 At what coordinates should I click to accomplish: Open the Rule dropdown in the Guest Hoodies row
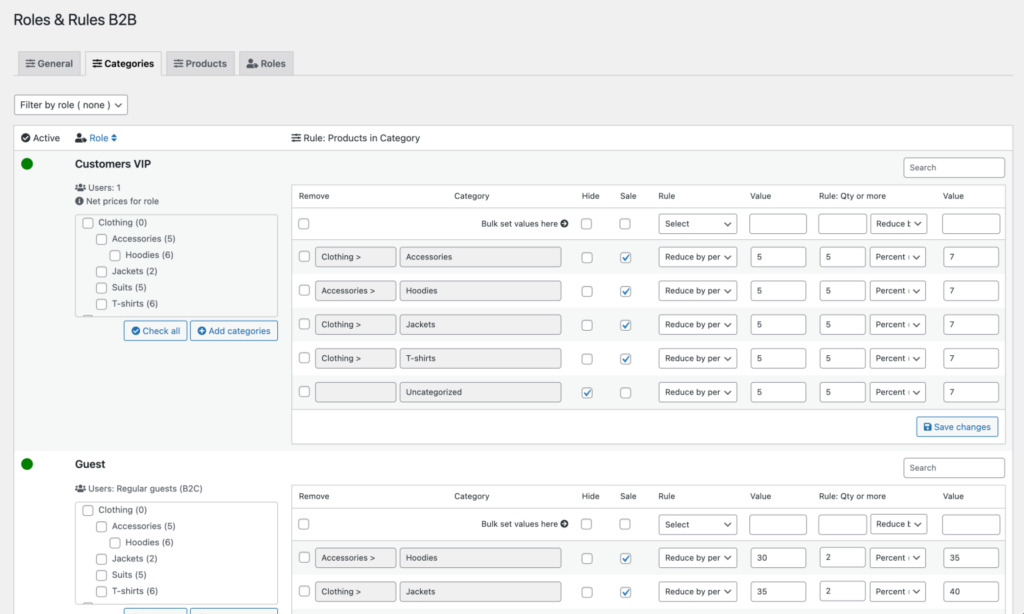click(x=697, y=558)
